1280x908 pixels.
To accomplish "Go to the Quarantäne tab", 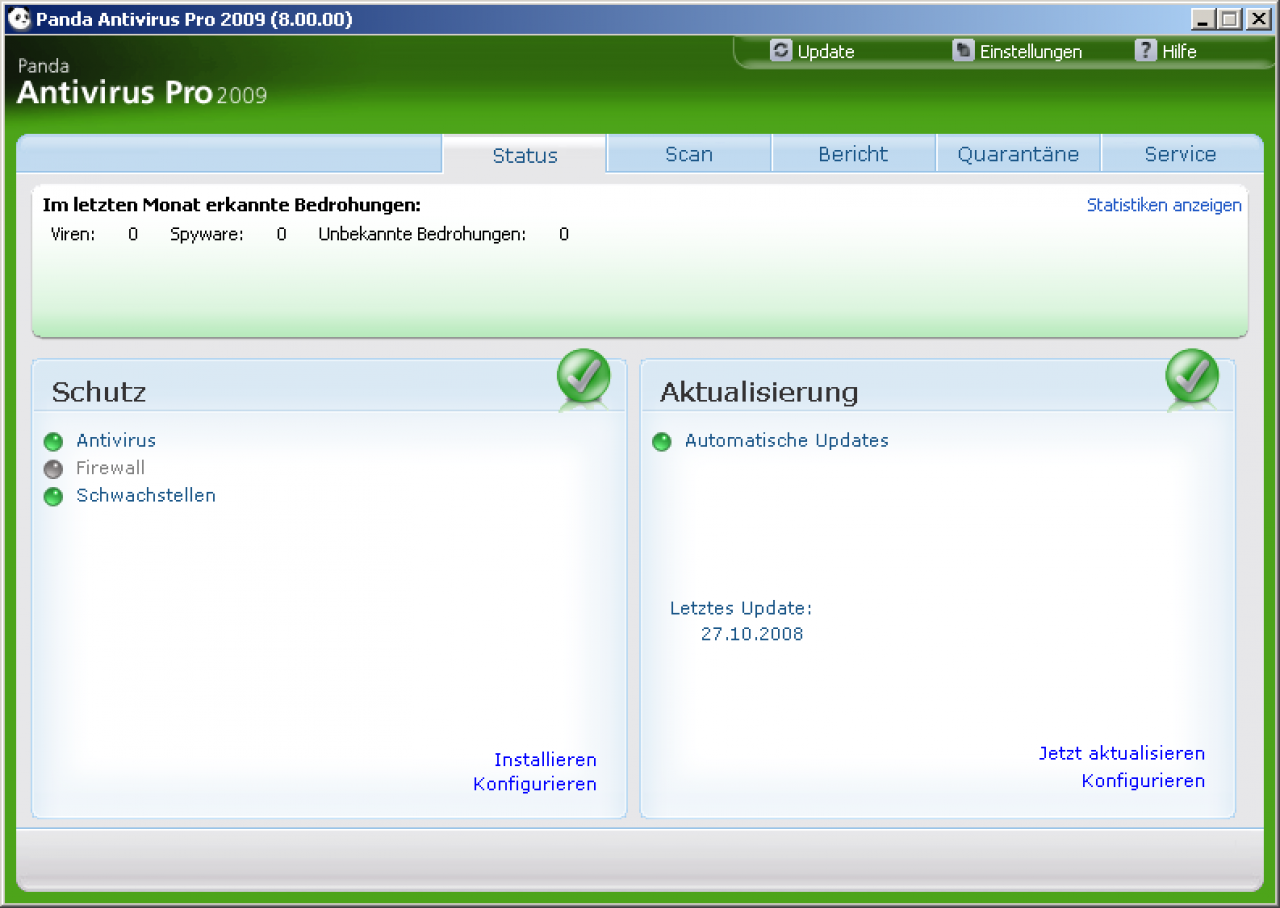I will (x=1018, y=154).
